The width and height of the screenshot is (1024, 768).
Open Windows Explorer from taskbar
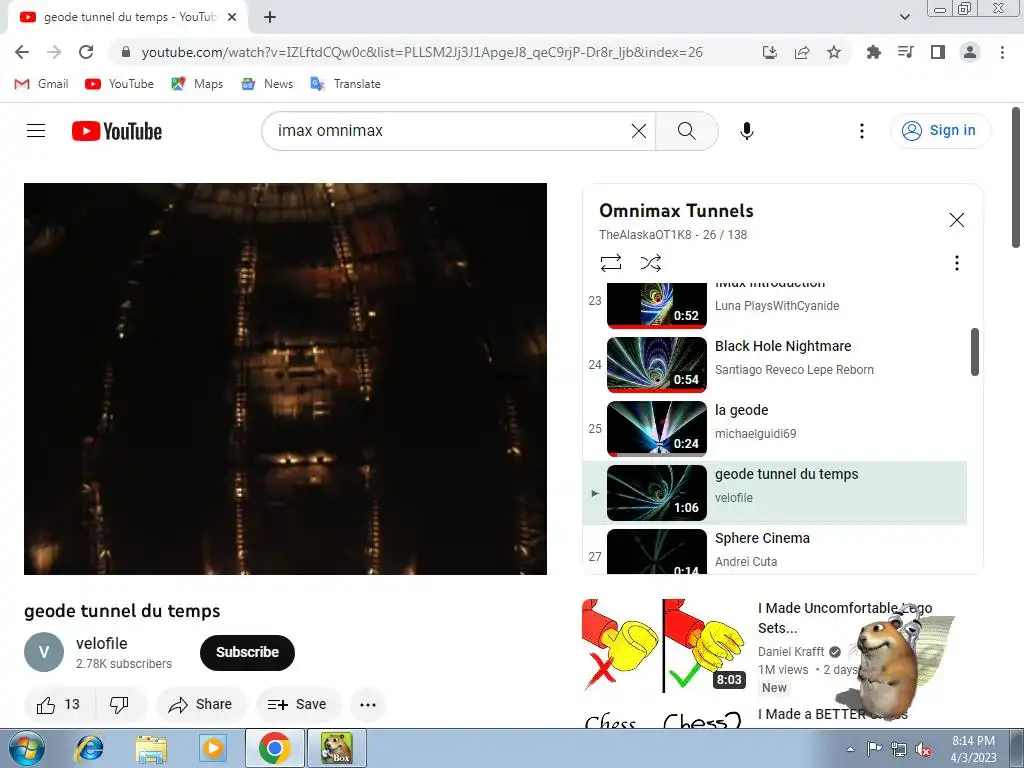[151, 748]
